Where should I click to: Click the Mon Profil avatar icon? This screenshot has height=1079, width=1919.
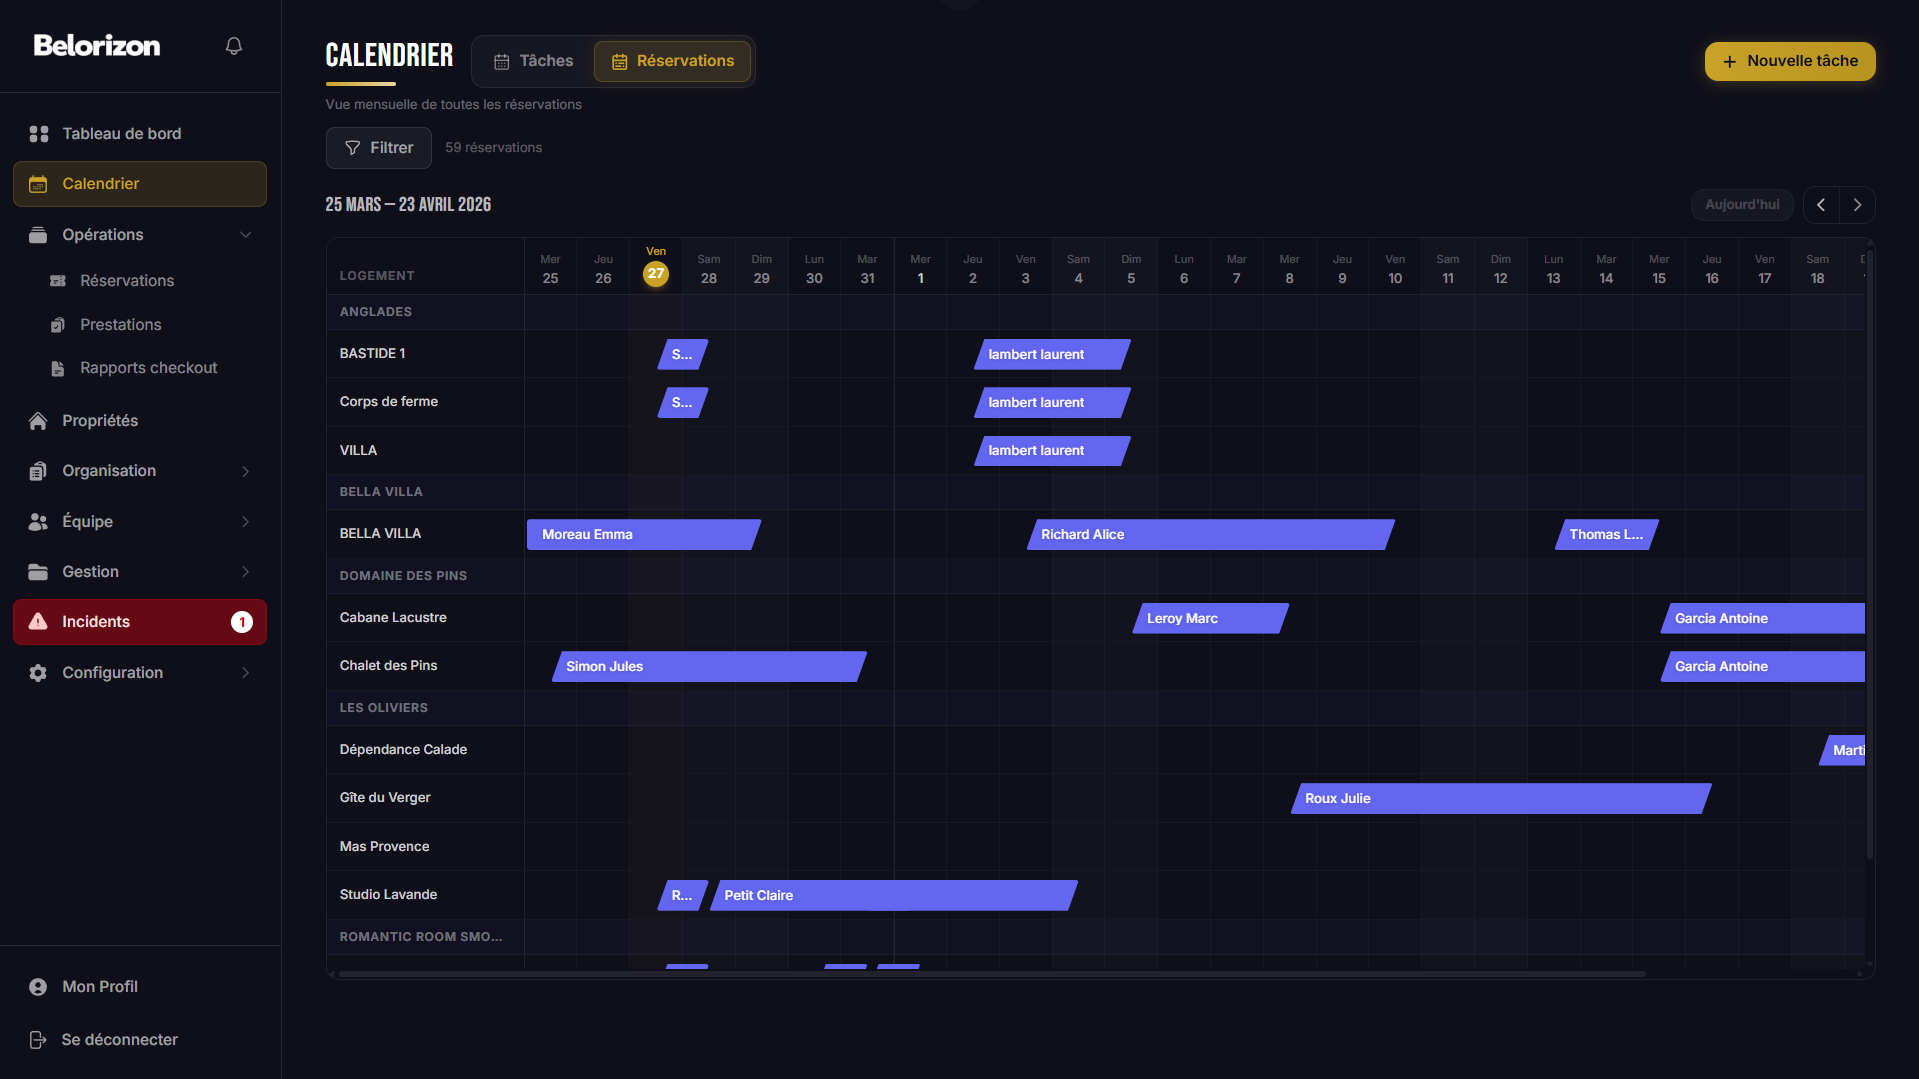[38, 987]
